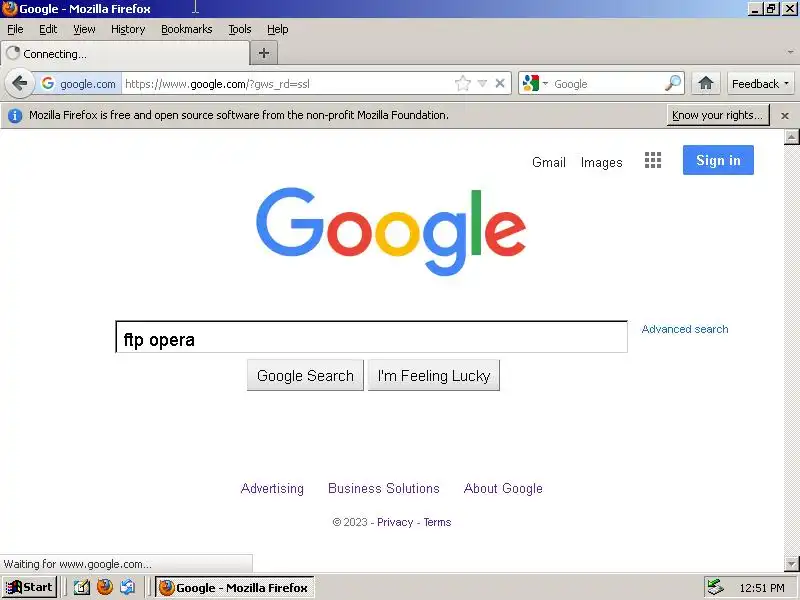
Task: Select the Connecting... tab
Action: pos(126,54)
